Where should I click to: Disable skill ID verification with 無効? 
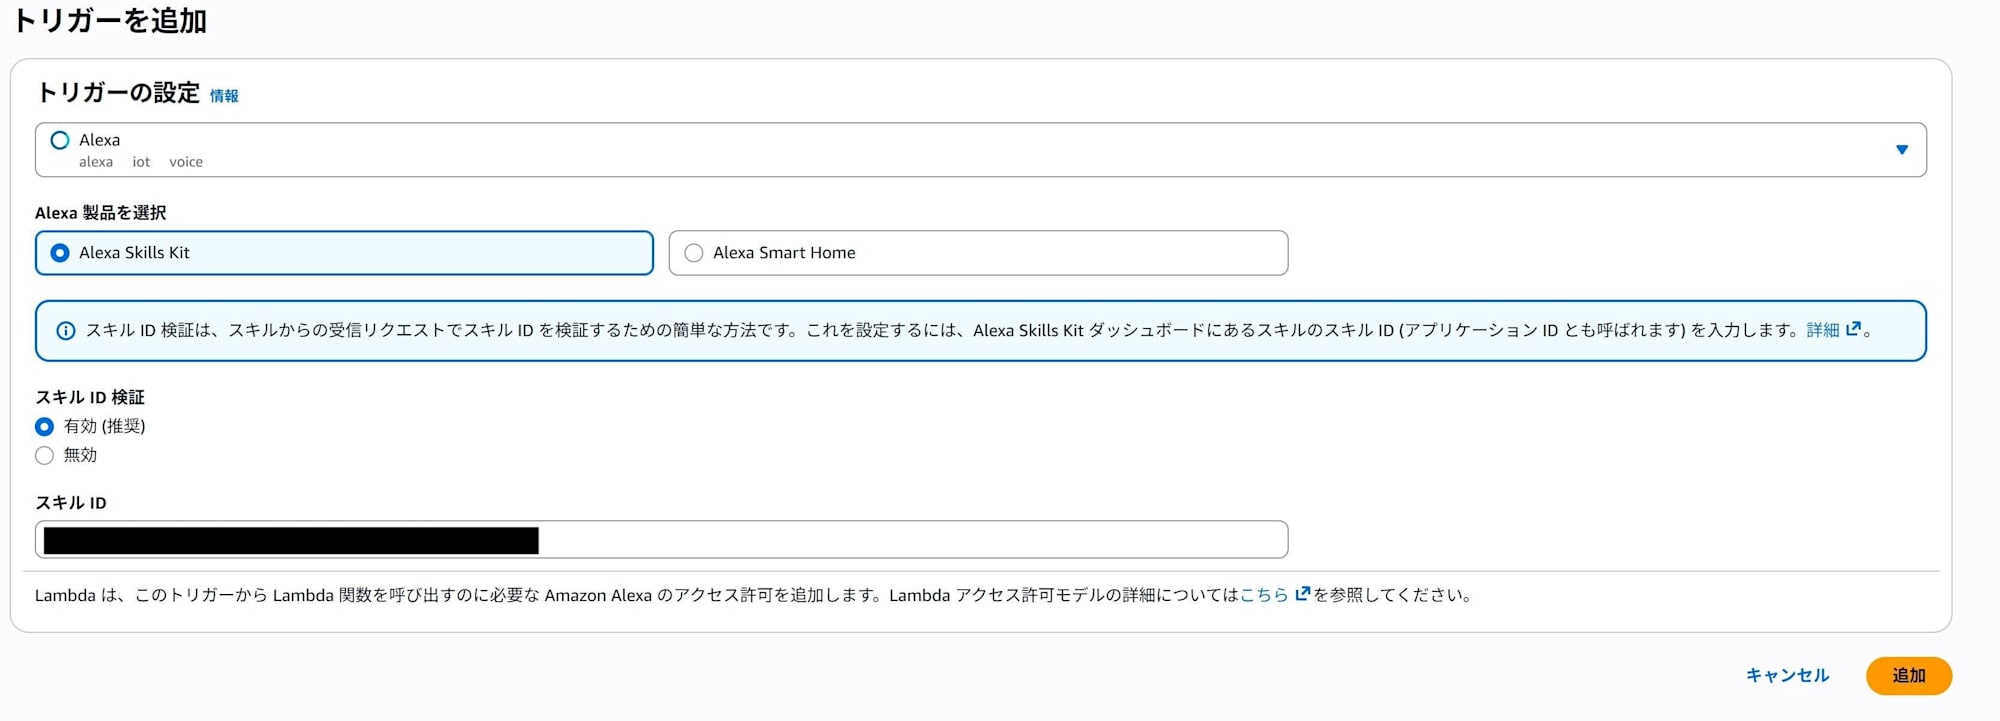tap(45, 456)
